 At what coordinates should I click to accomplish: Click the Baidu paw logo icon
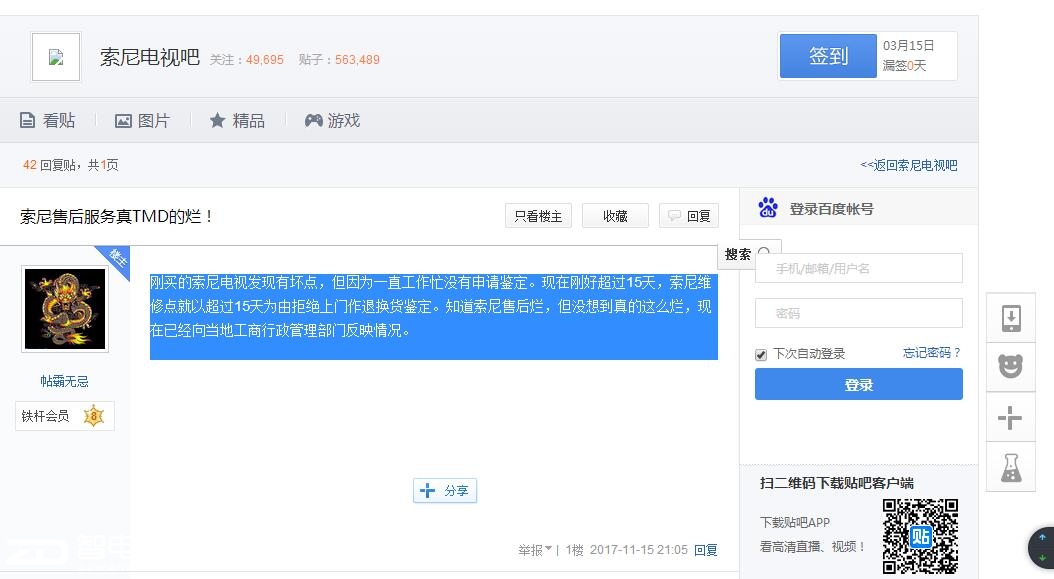pyautogui.click(x=768, y=208)
